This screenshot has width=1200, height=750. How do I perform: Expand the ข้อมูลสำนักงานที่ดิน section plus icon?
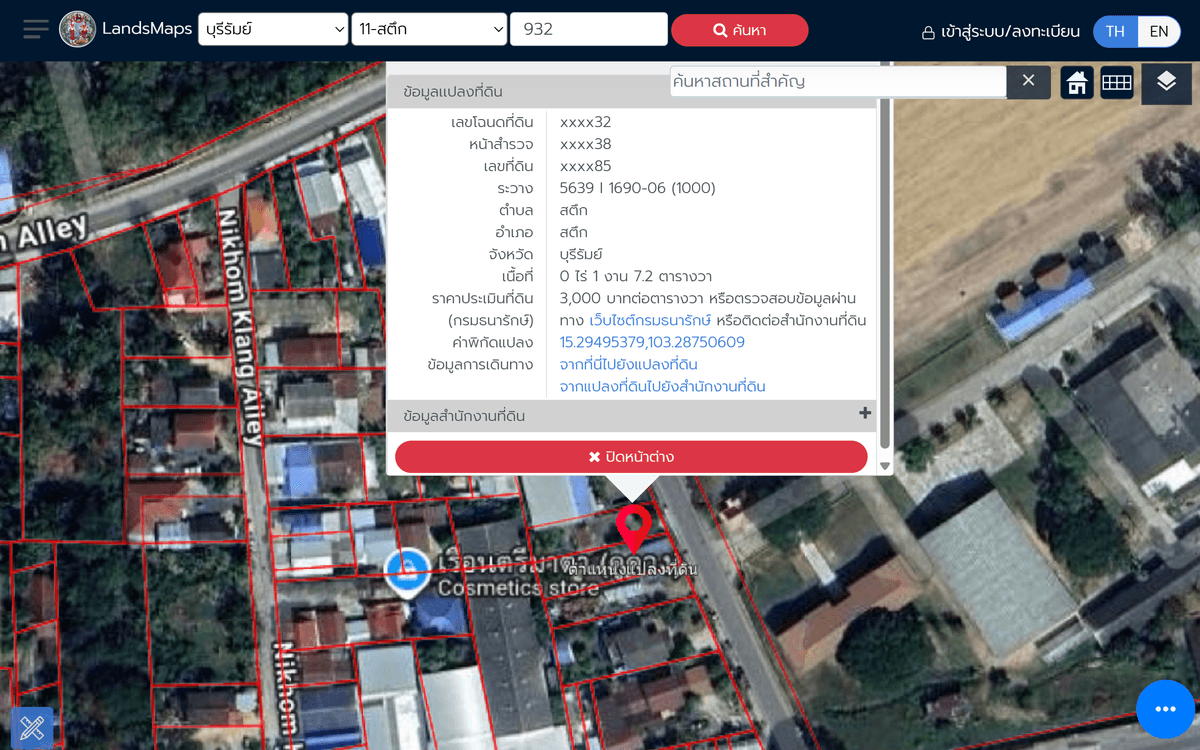(865, 413)
